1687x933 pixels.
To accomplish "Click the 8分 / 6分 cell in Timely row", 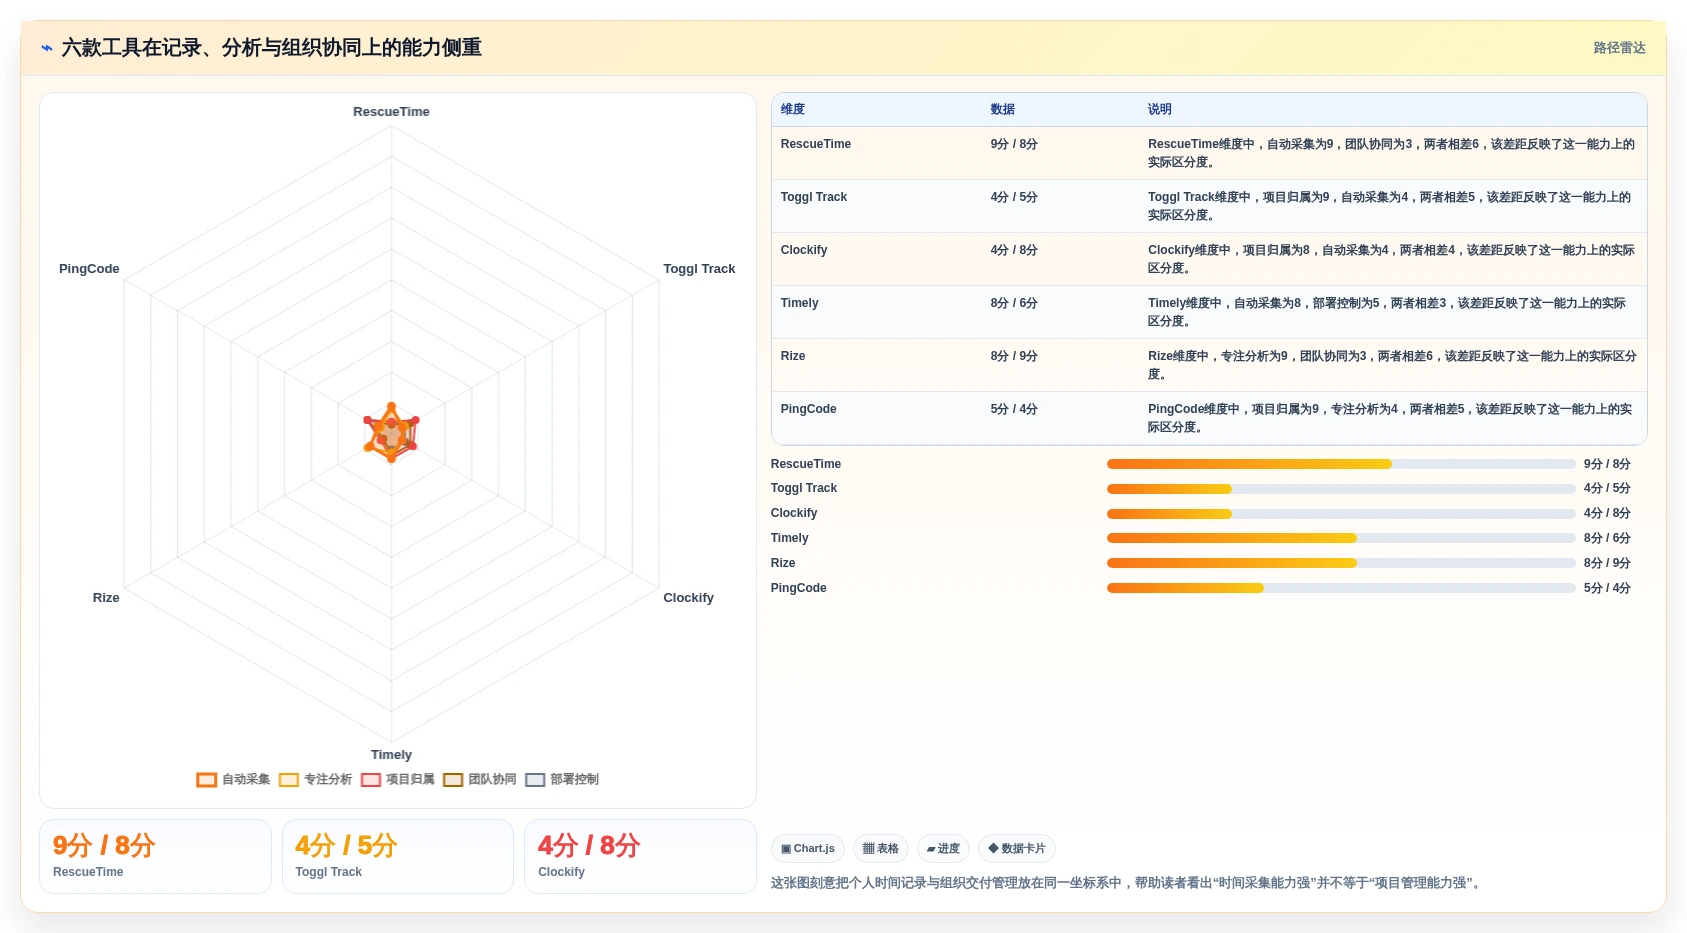I will point(1014,303).
